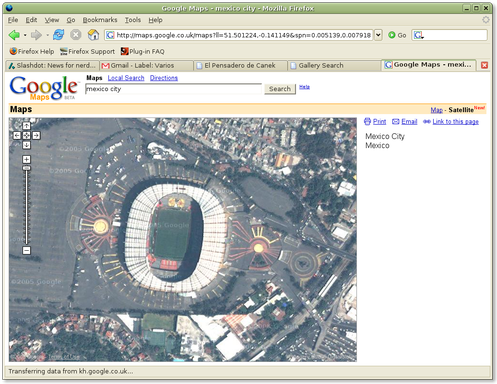Switch to the Gallery Search tab
The width and height of the screenshot is (497, 384).
point(334,65)
